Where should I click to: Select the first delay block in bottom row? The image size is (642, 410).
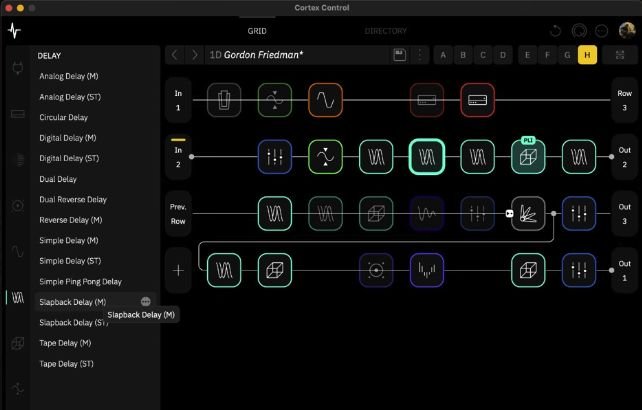point(224,270)
